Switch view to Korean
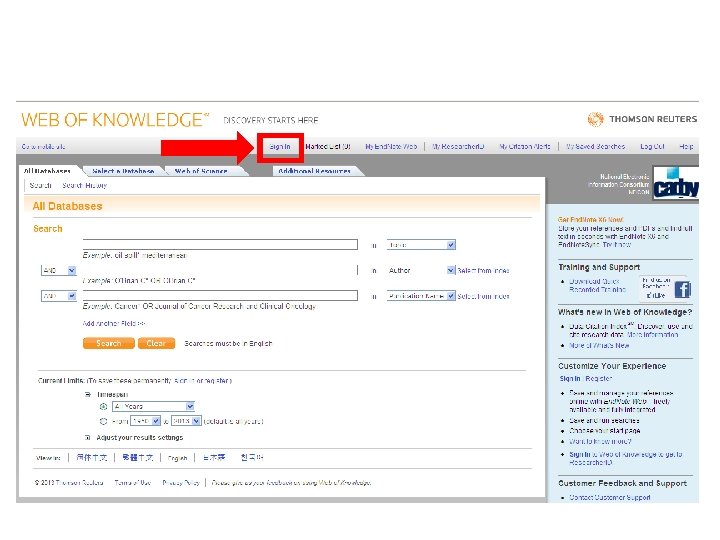The image size is (720, 540). coord(252,458)
